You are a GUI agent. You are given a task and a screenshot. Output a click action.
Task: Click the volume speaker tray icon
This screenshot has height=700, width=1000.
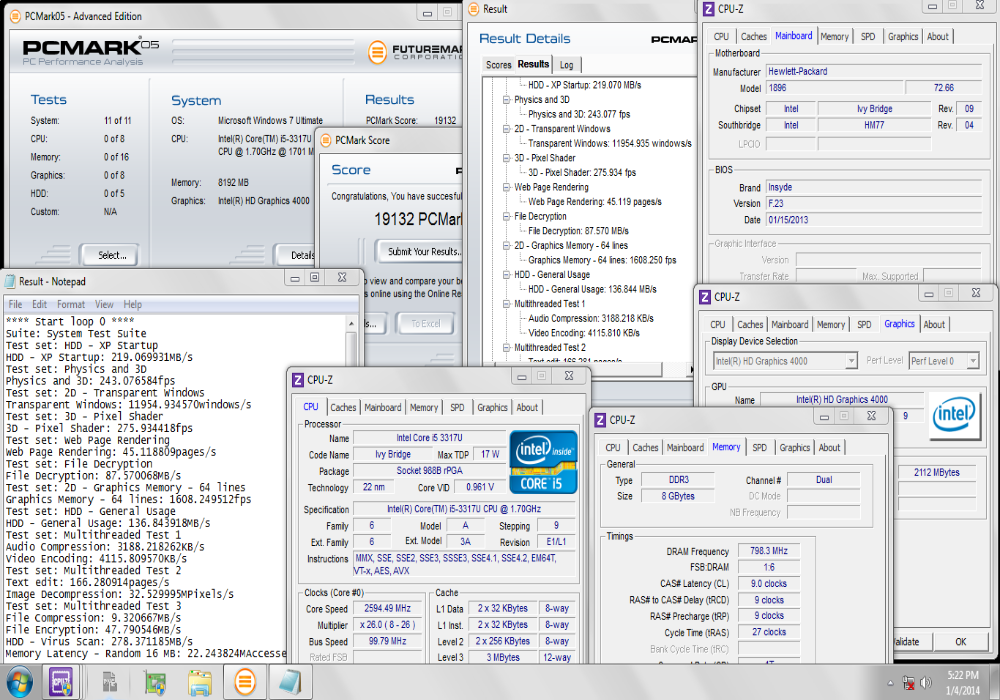(926, 683)
